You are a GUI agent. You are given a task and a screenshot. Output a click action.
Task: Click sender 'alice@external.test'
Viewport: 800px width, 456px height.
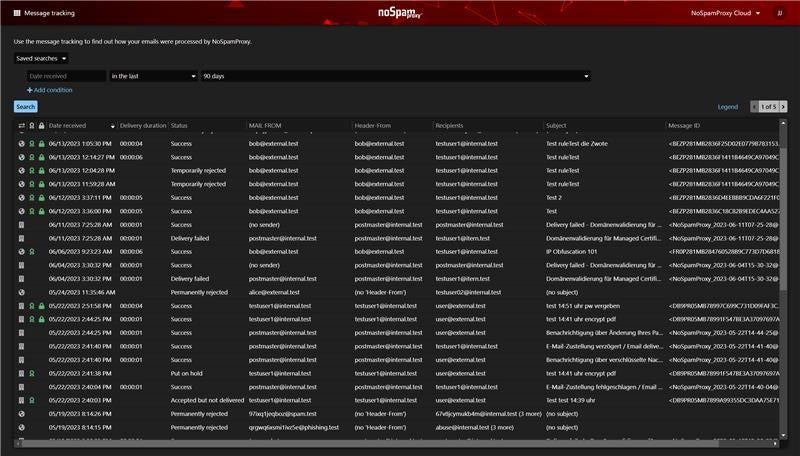pos(274,293)
